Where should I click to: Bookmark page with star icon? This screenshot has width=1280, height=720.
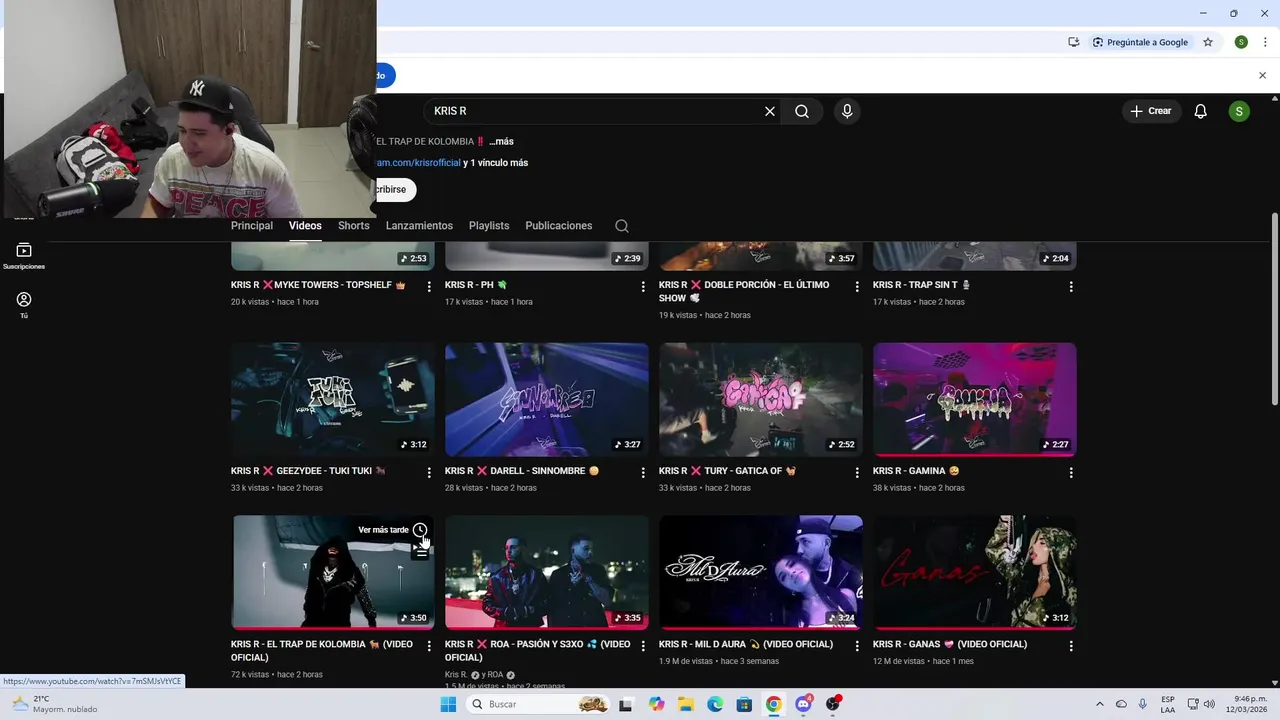click(x=1208, y=42)
